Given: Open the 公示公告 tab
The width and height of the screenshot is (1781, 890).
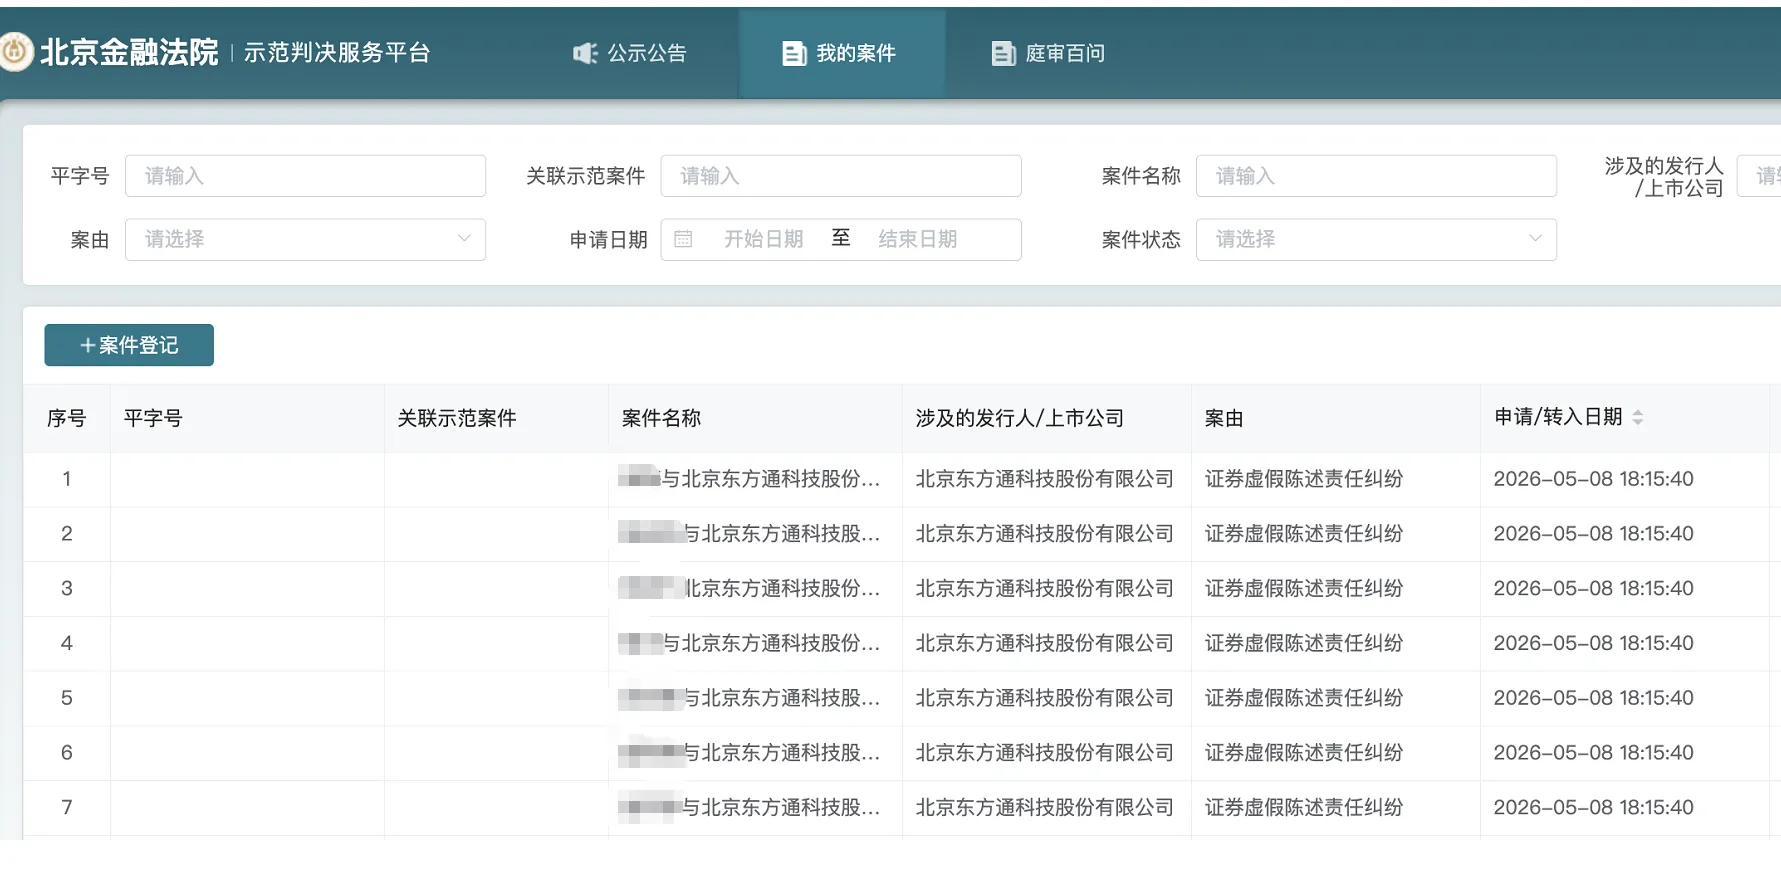Looking at the screenshot, I should [631, 53].
